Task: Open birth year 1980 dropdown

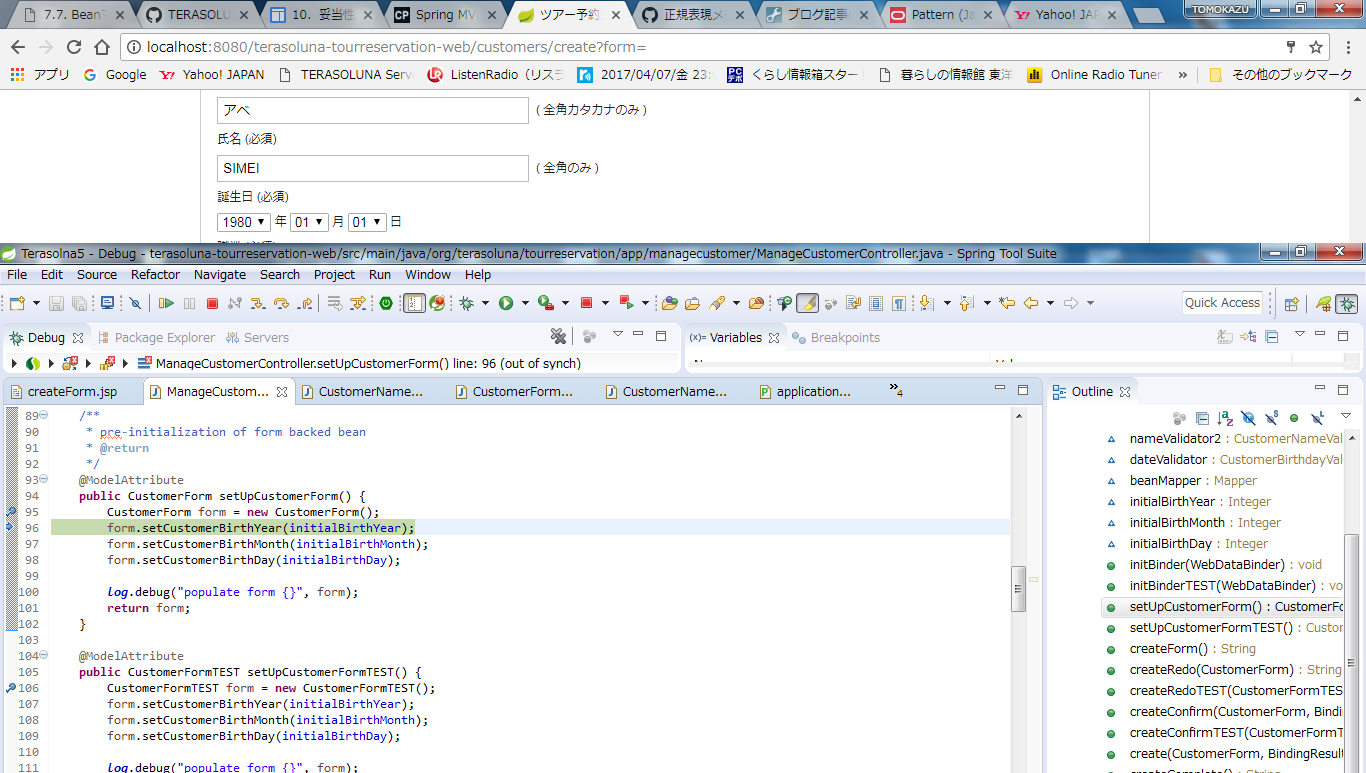Action: 244,222
